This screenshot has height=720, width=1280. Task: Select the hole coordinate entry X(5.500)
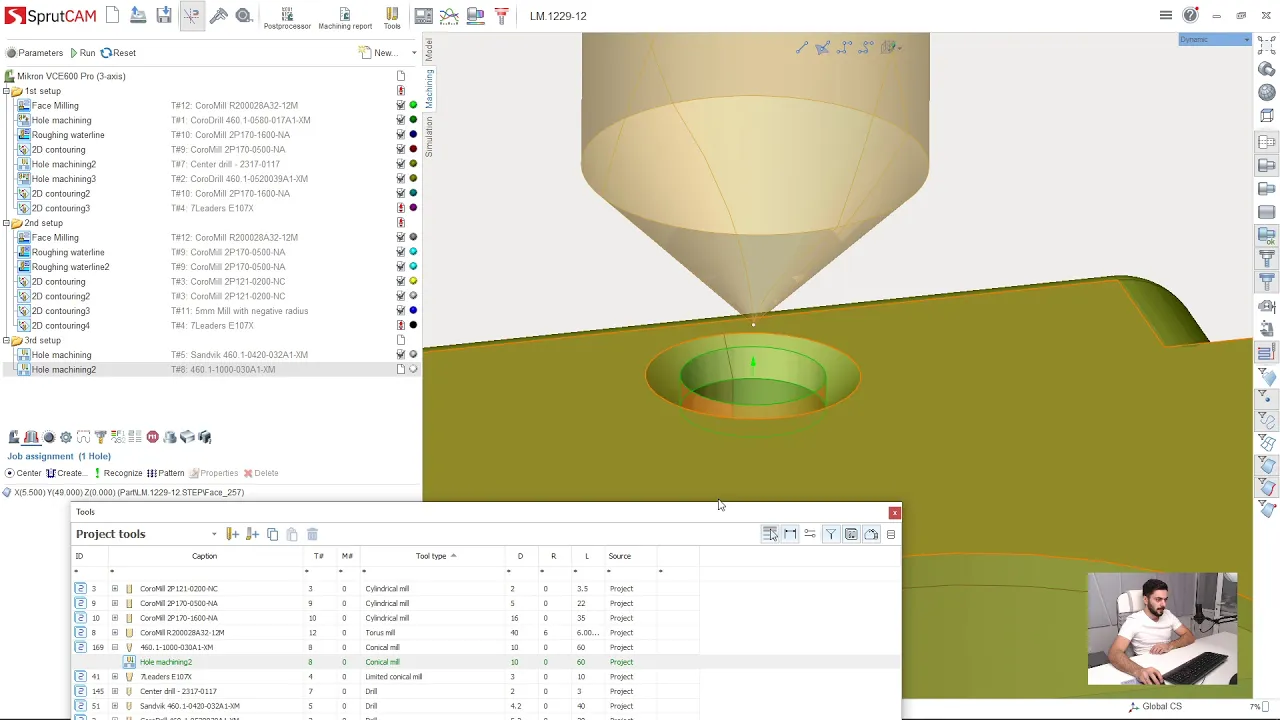click(x=123, y=492)
